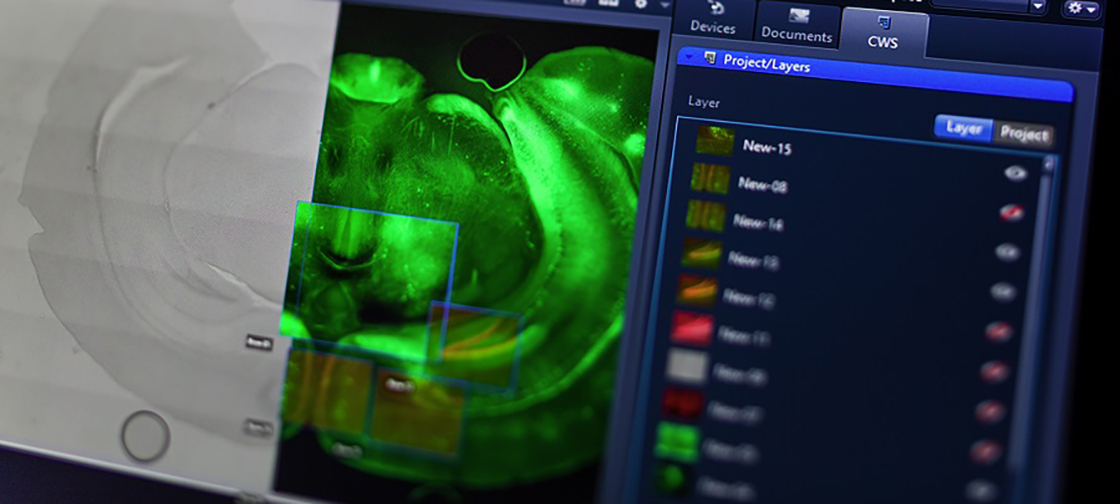This screenshot has height=504, width=1120.
Task: Click the Project/Layers panel header icon
Action: point(709,59)
